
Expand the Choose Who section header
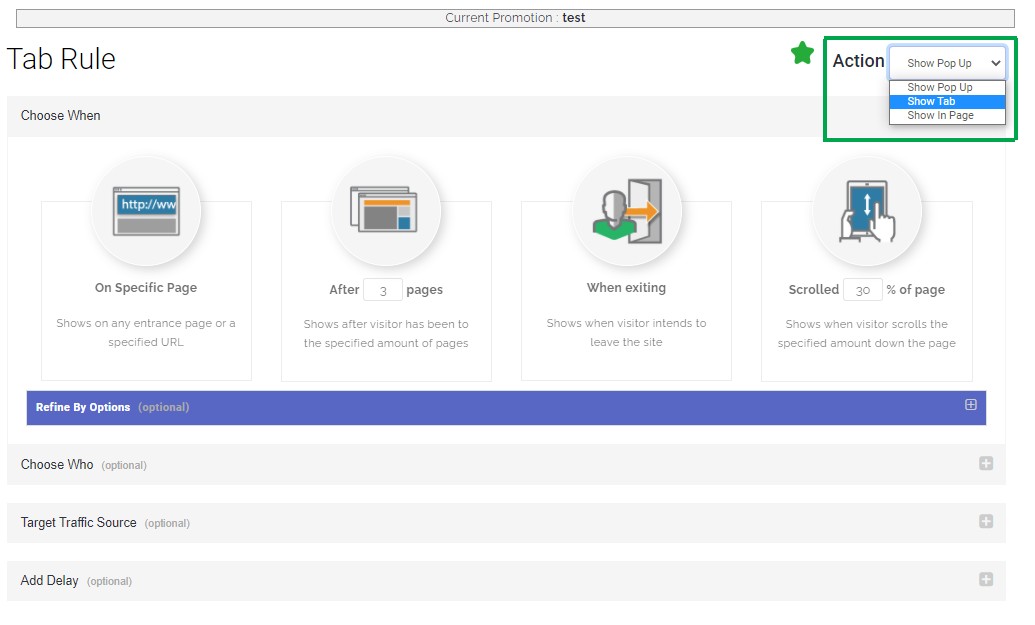click(58, 465)
